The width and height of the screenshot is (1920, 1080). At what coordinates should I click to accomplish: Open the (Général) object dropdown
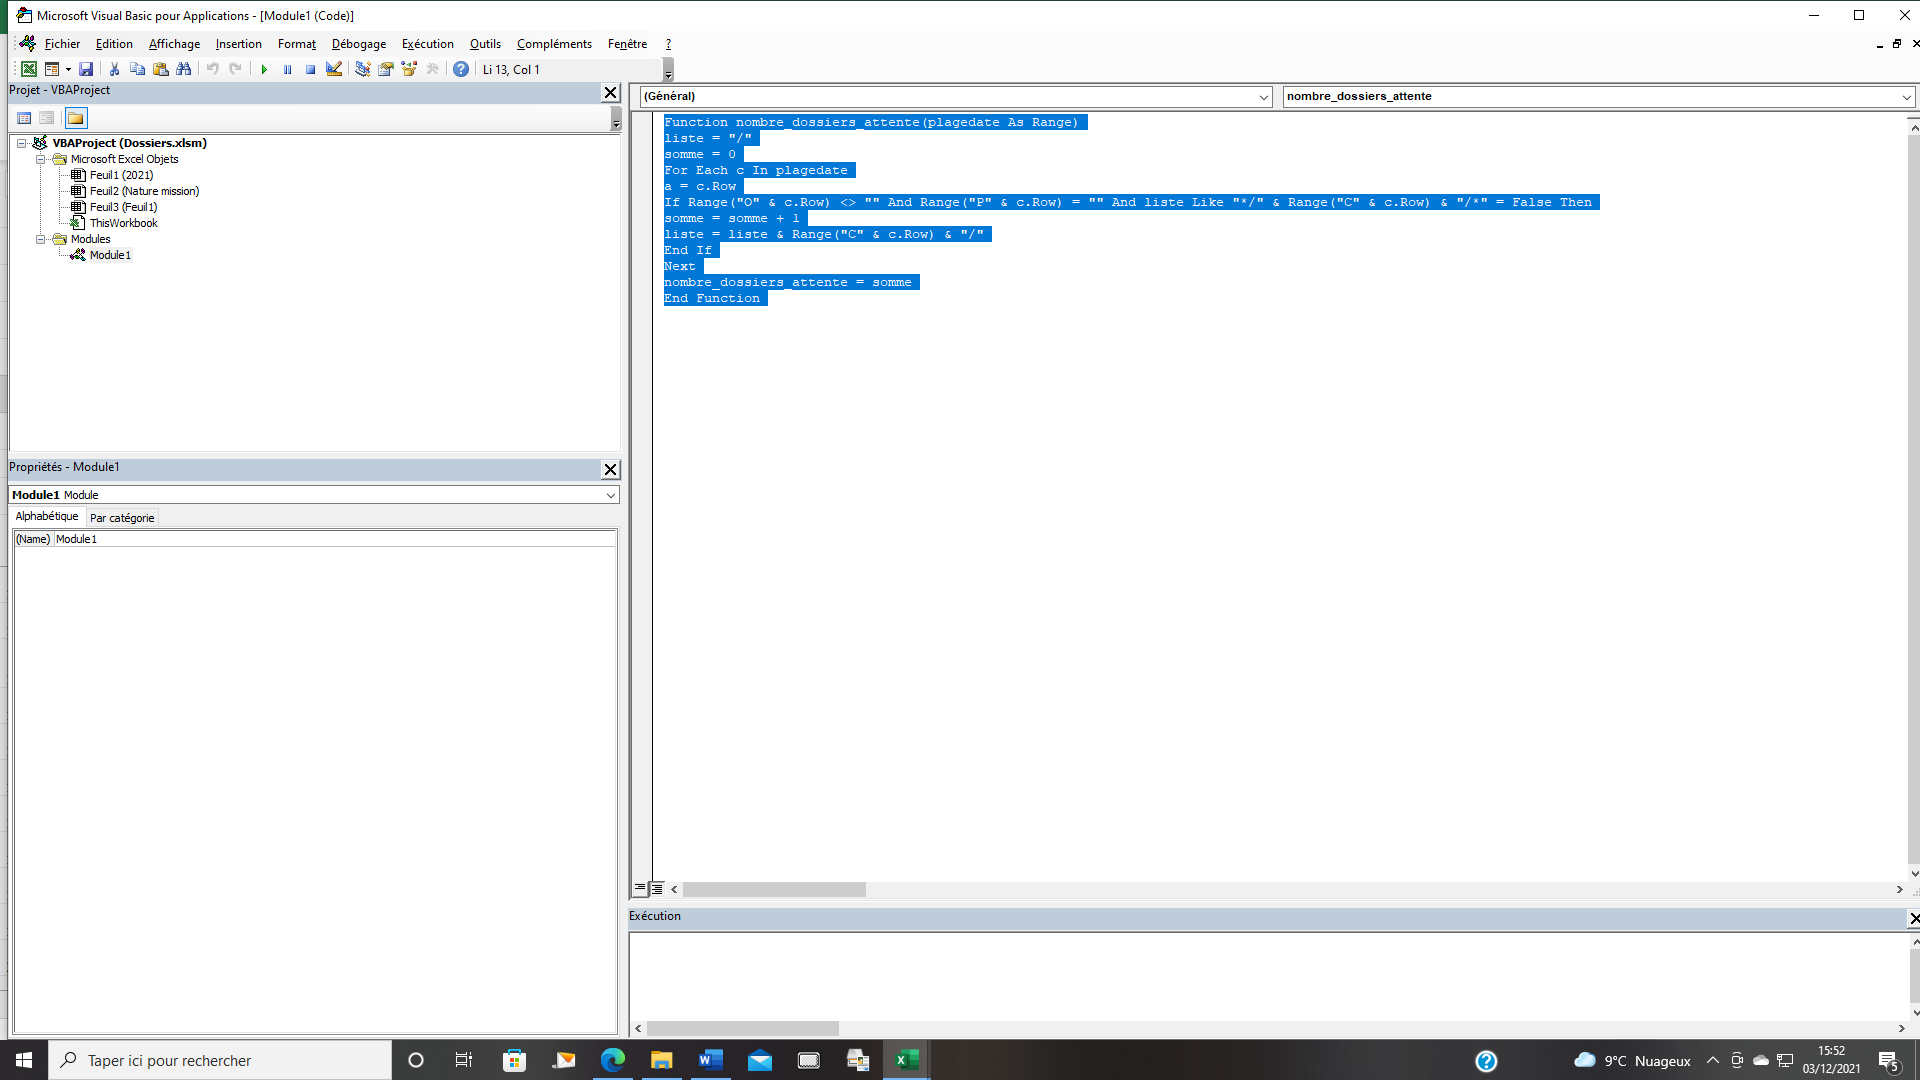point(1263,97)
